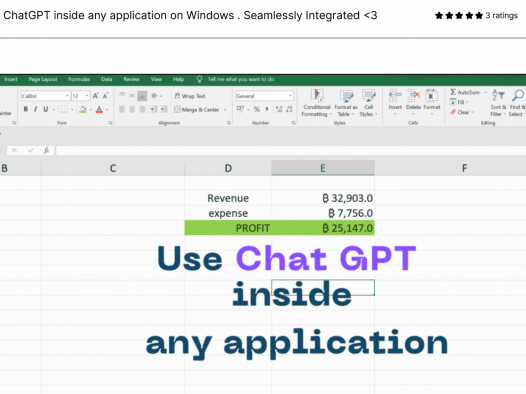Click the formula bar Enter checkmark
The width and height of the screenshot is (526, 394).
[31, 151]
